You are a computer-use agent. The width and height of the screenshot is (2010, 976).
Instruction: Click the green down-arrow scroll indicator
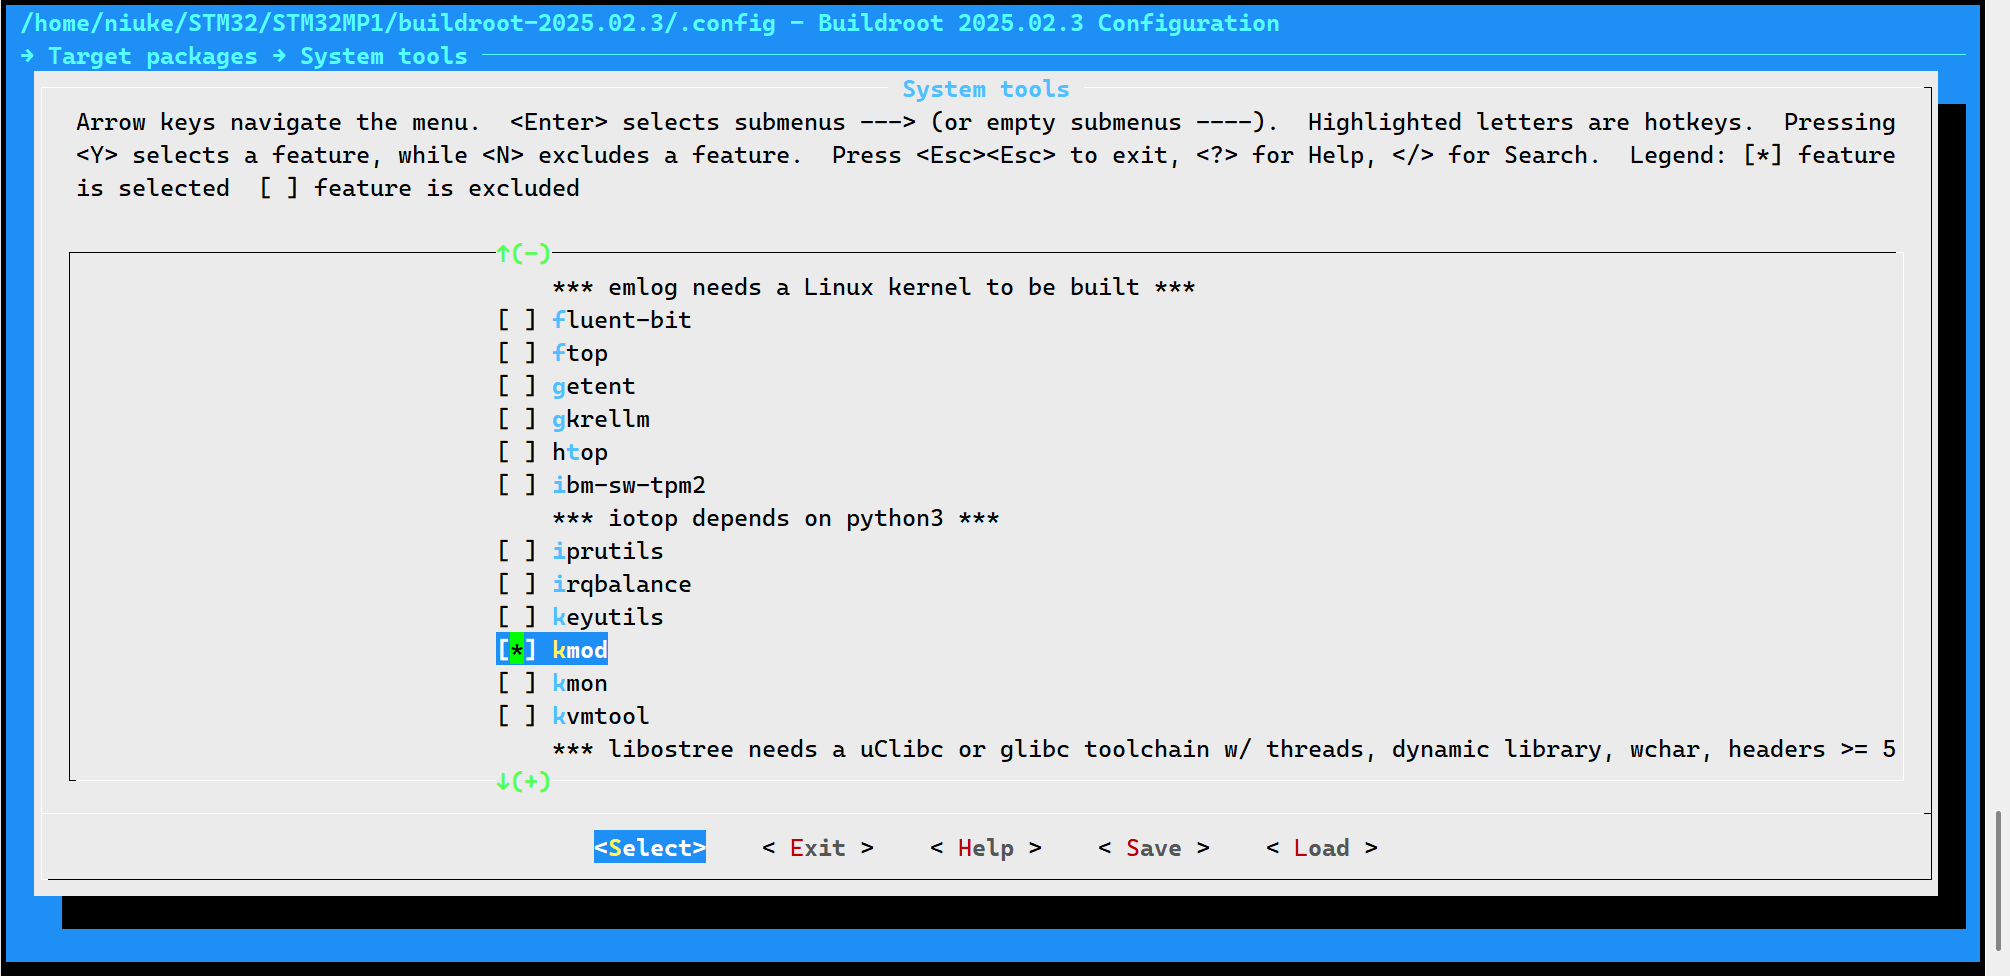pos(523,781)
